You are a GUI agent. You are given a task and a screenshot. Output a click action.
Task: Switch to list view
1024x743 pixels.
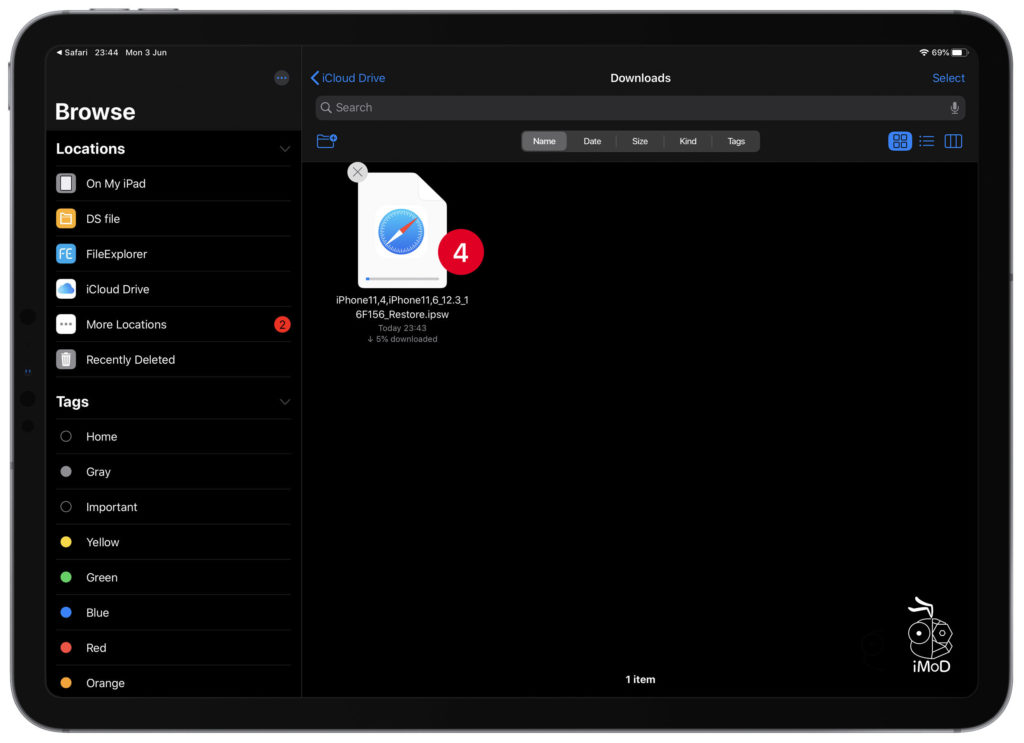coord(926,141)
